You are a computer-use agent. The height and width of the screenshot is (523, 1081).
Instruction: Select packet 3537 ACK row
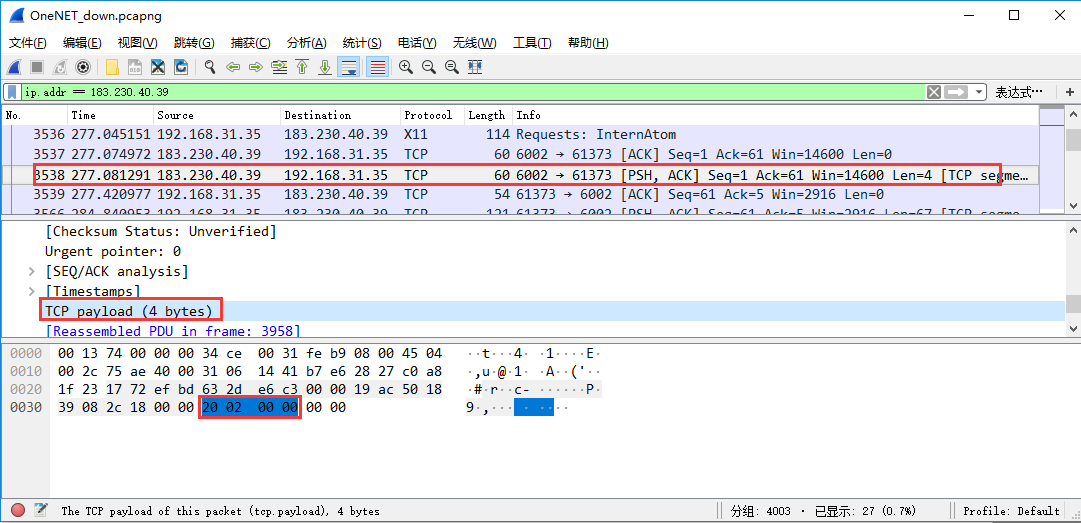(521, 154)
